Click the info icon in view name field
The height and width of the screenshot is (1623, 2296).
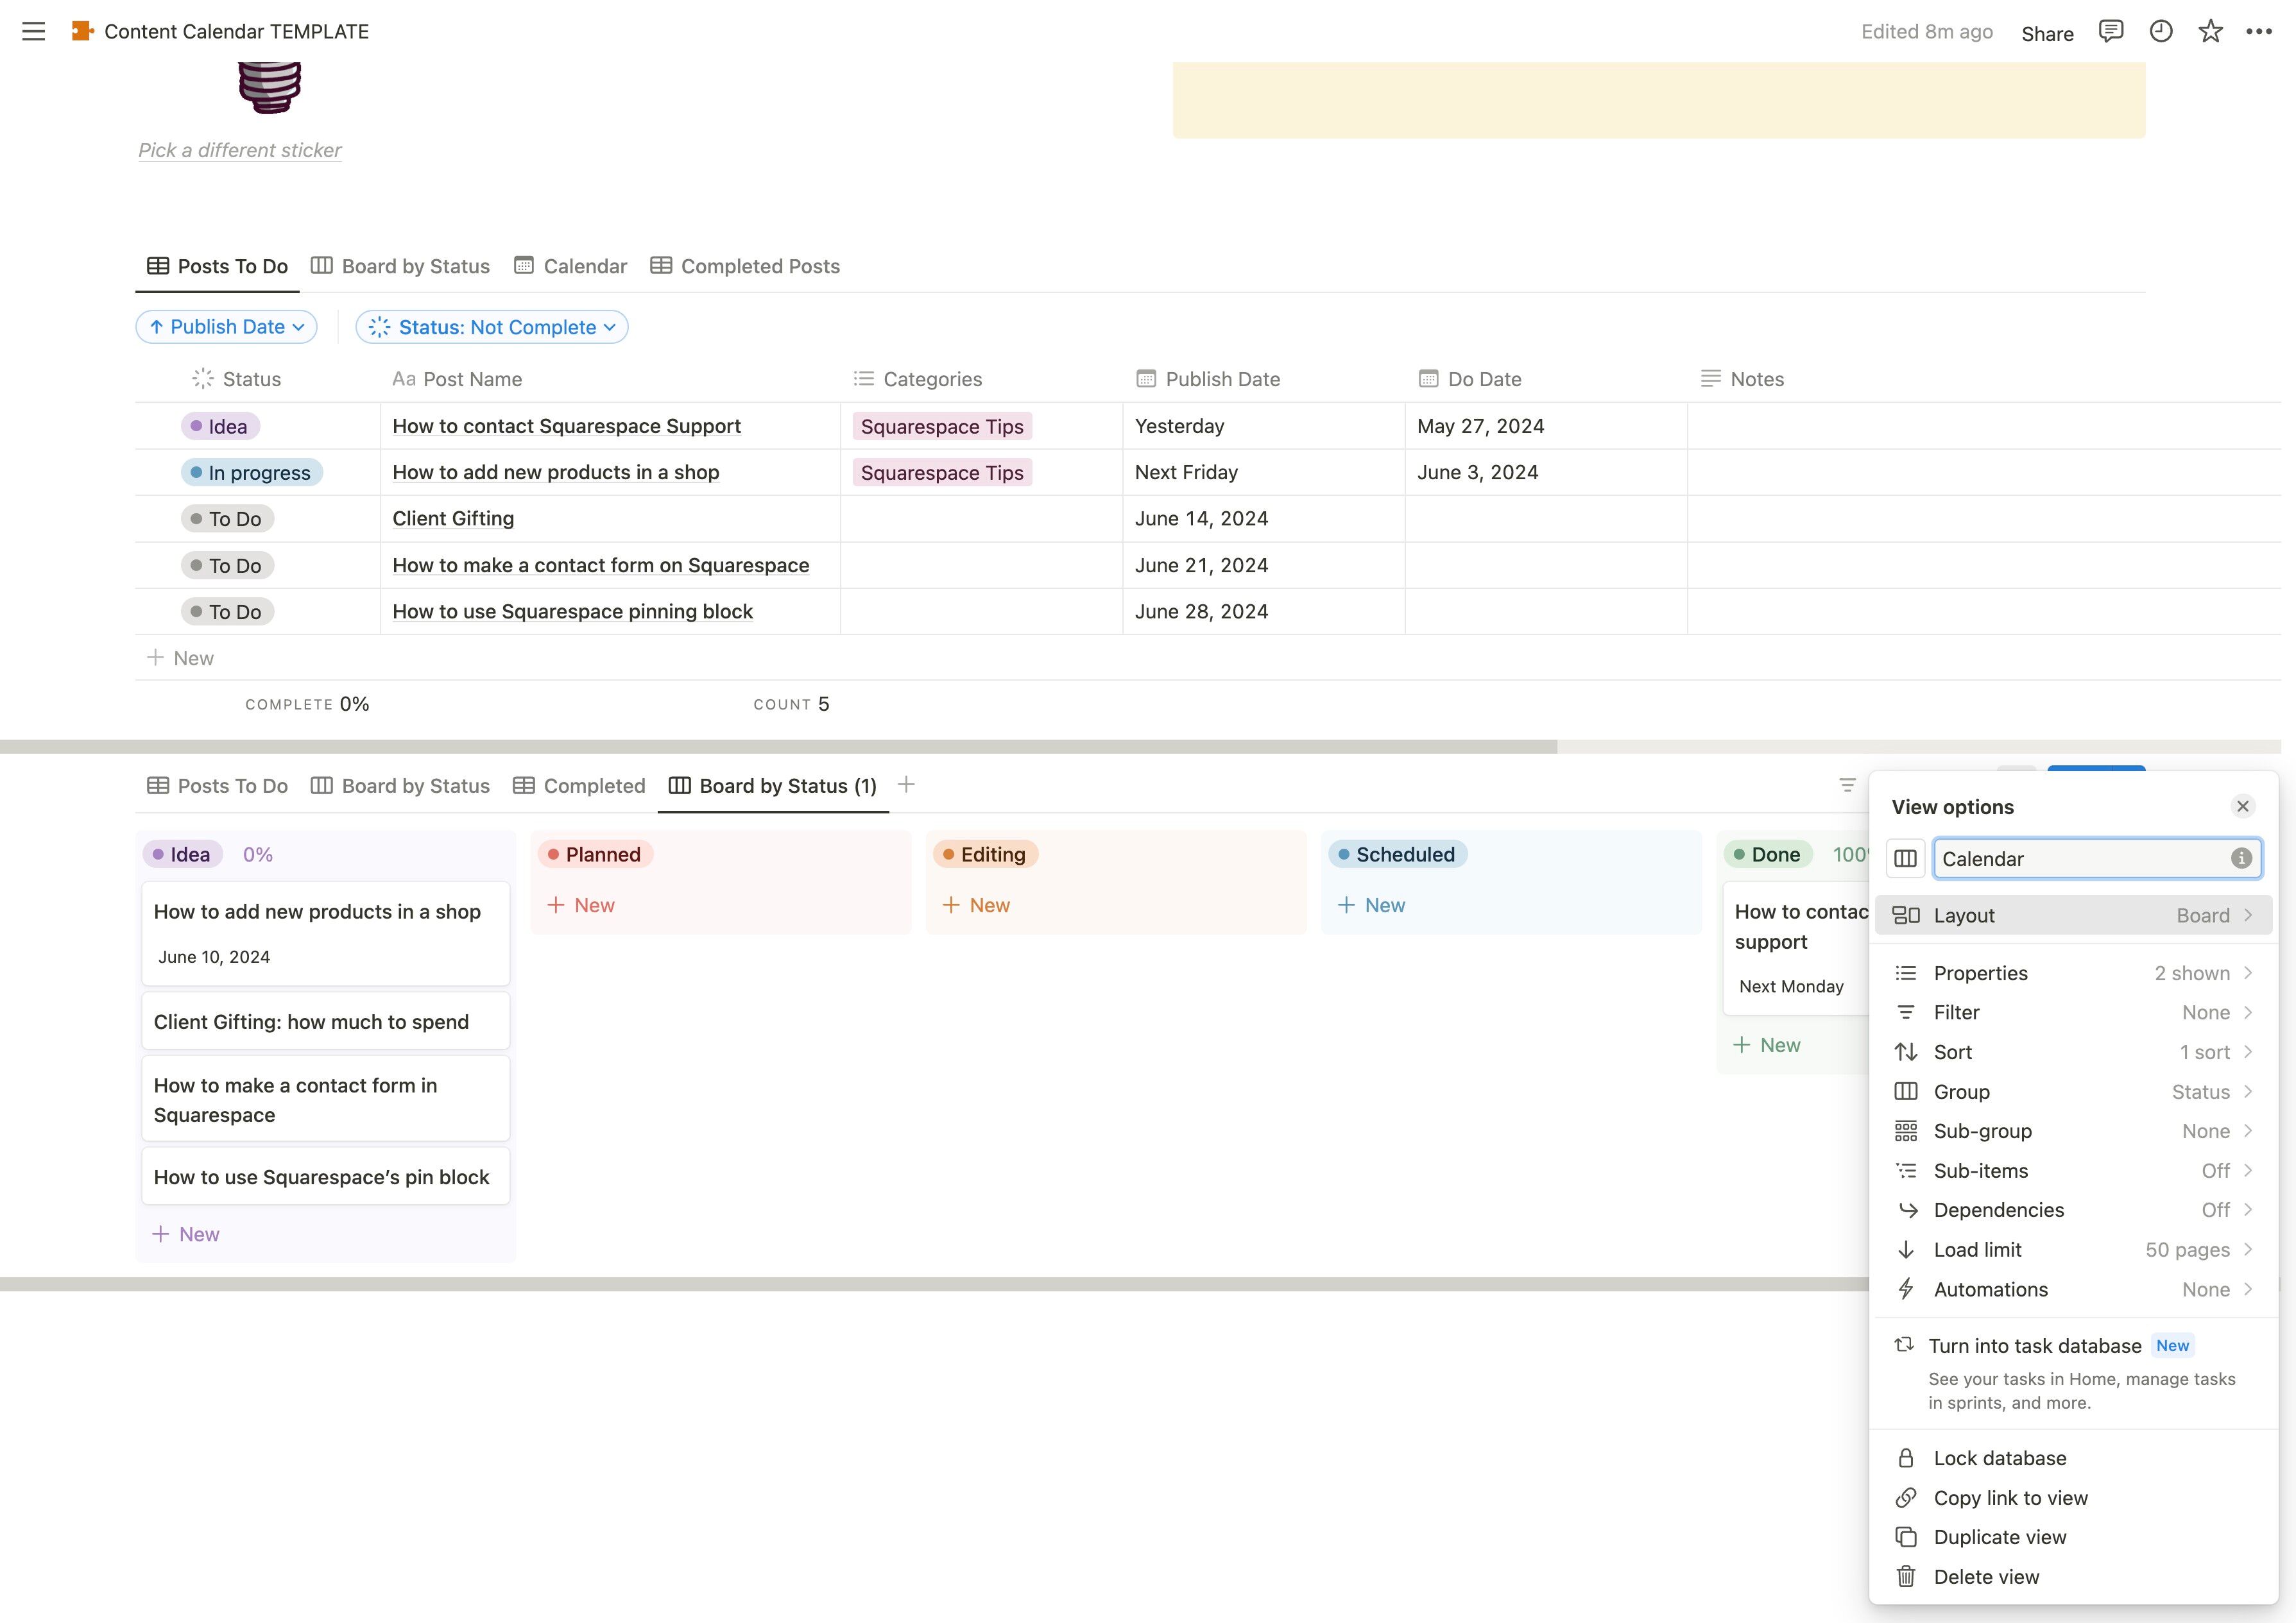click(x=2241, y=858)
